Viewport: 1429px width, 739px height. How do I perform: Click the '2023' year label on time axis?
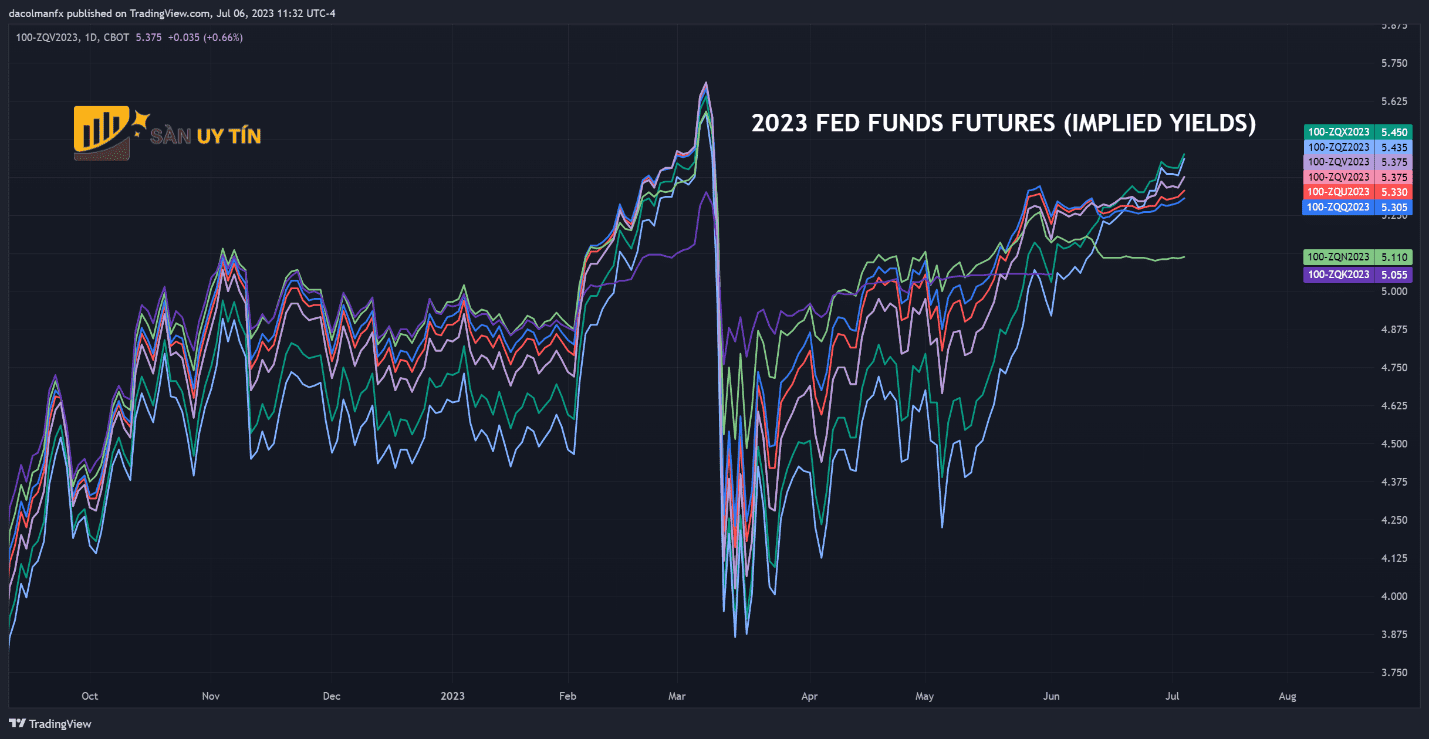(453, 696)
